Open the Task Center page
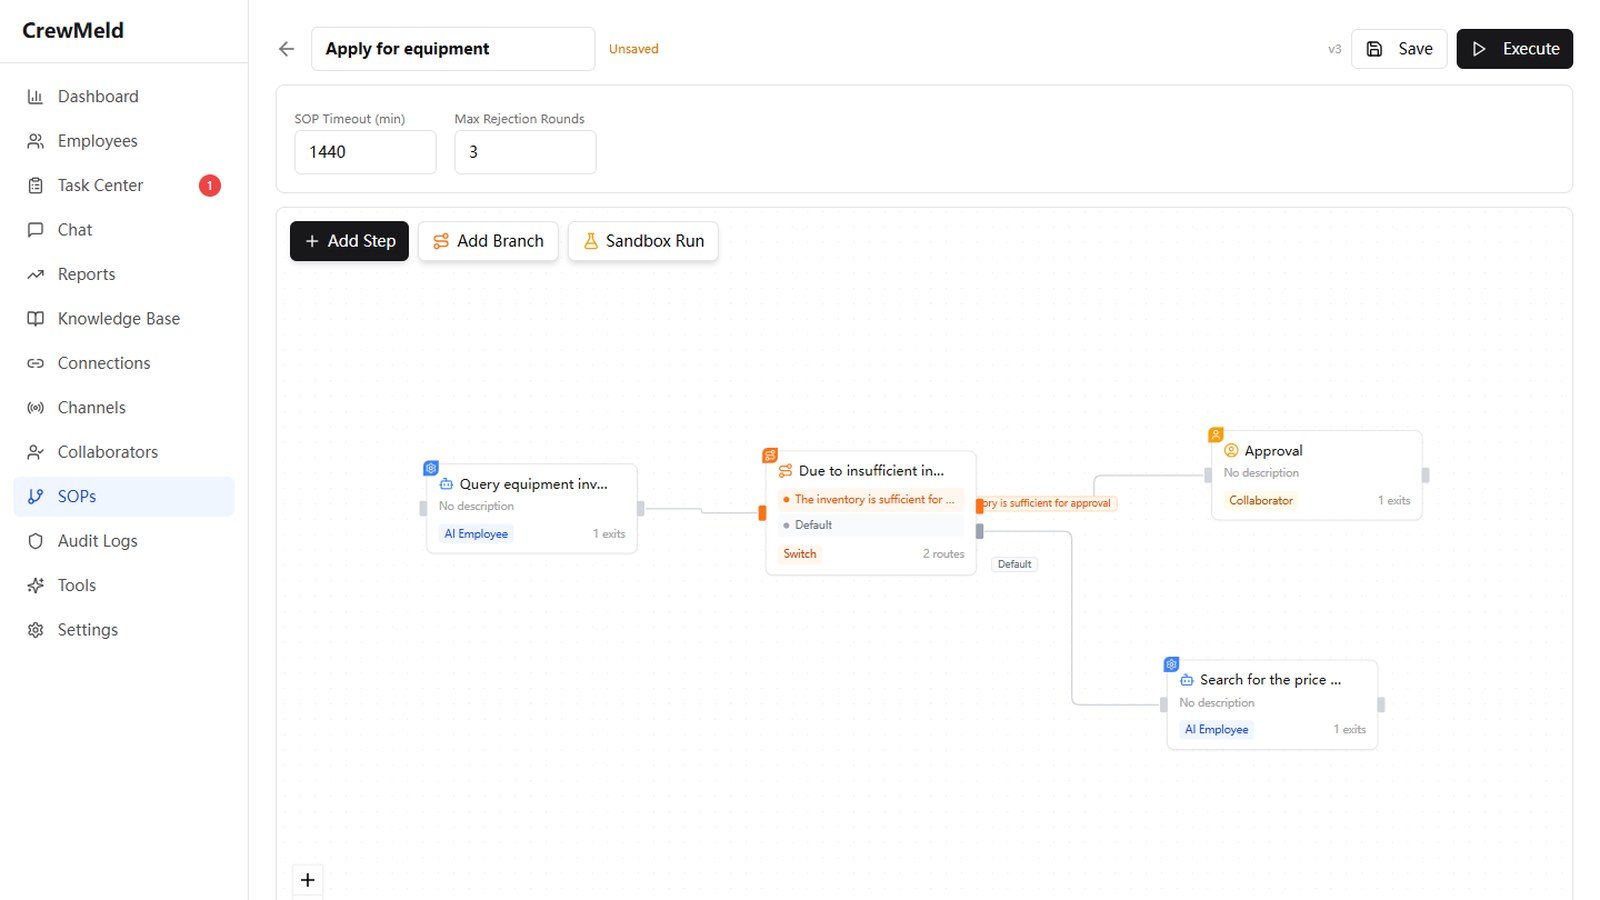The image size is (1600, 900). coord(124,186)
